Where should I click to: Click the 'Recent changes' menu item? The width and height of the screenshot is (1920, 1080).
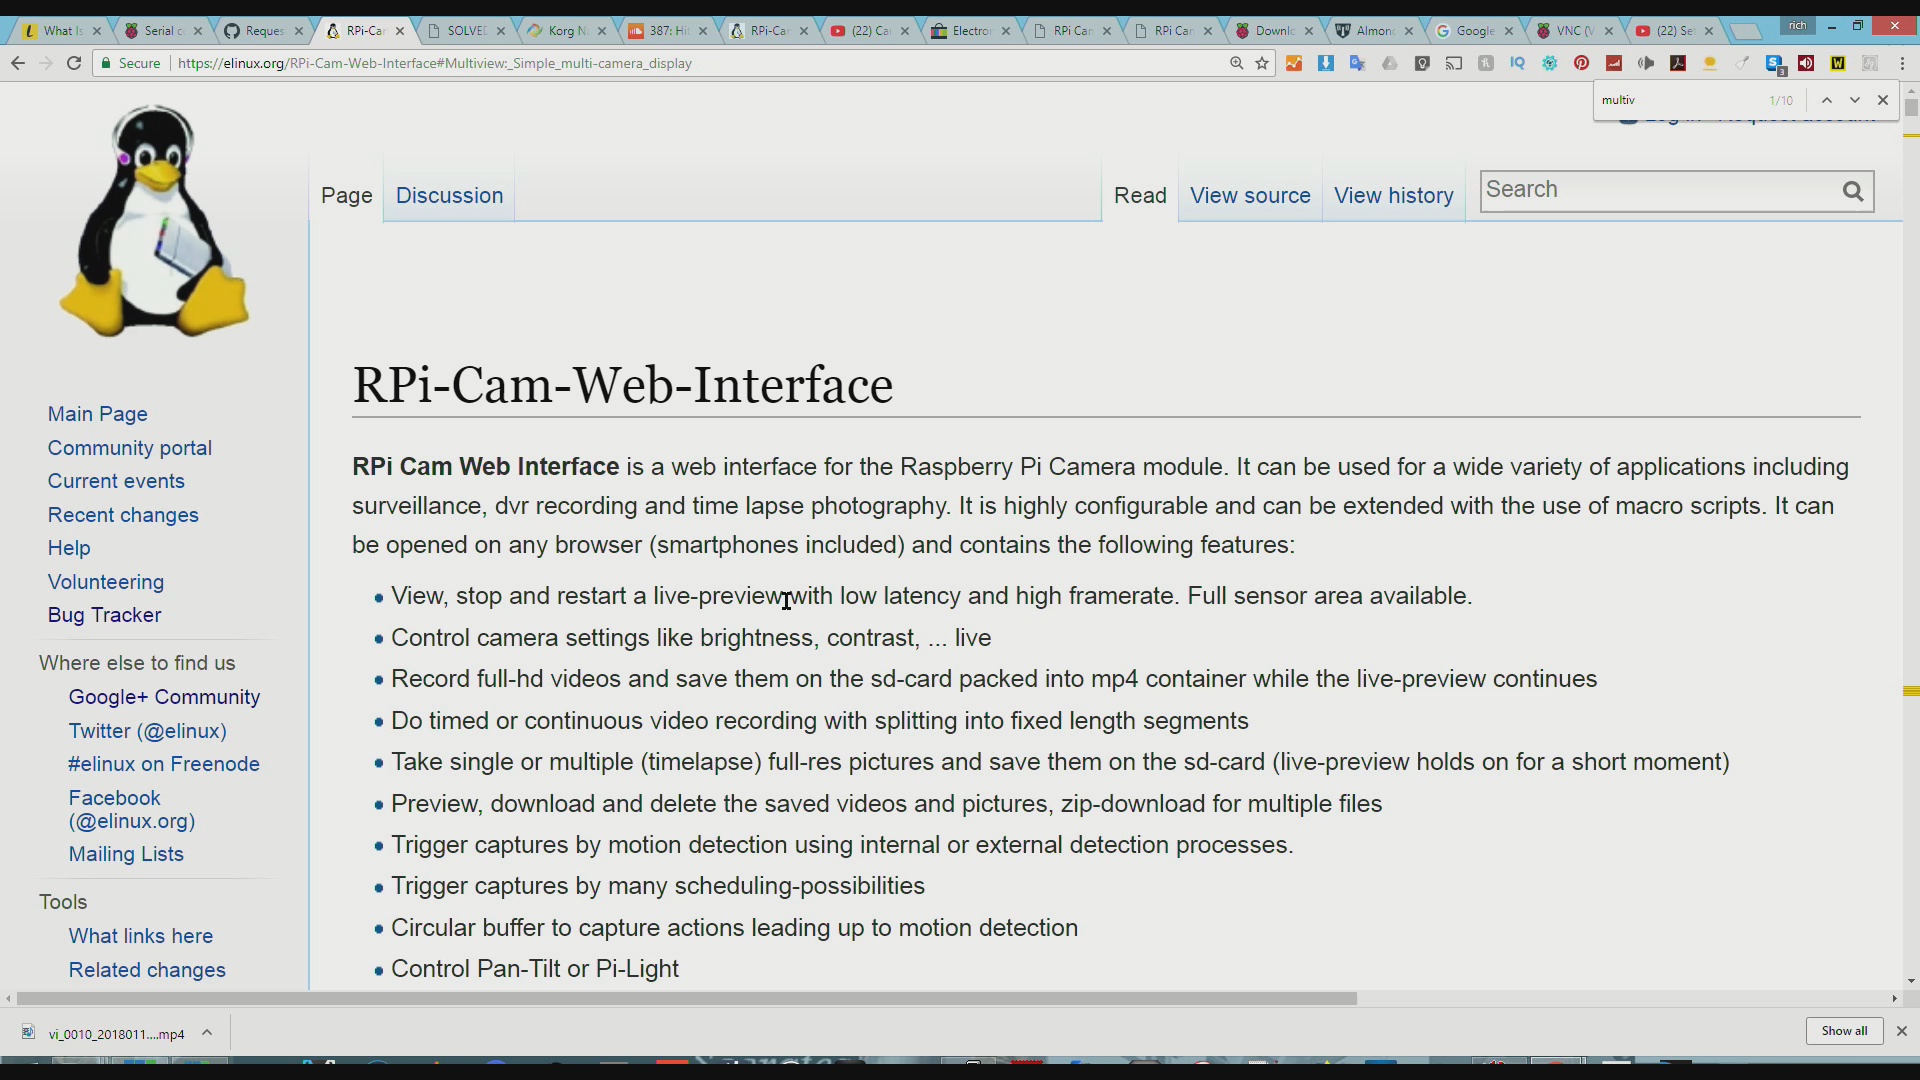123,514
